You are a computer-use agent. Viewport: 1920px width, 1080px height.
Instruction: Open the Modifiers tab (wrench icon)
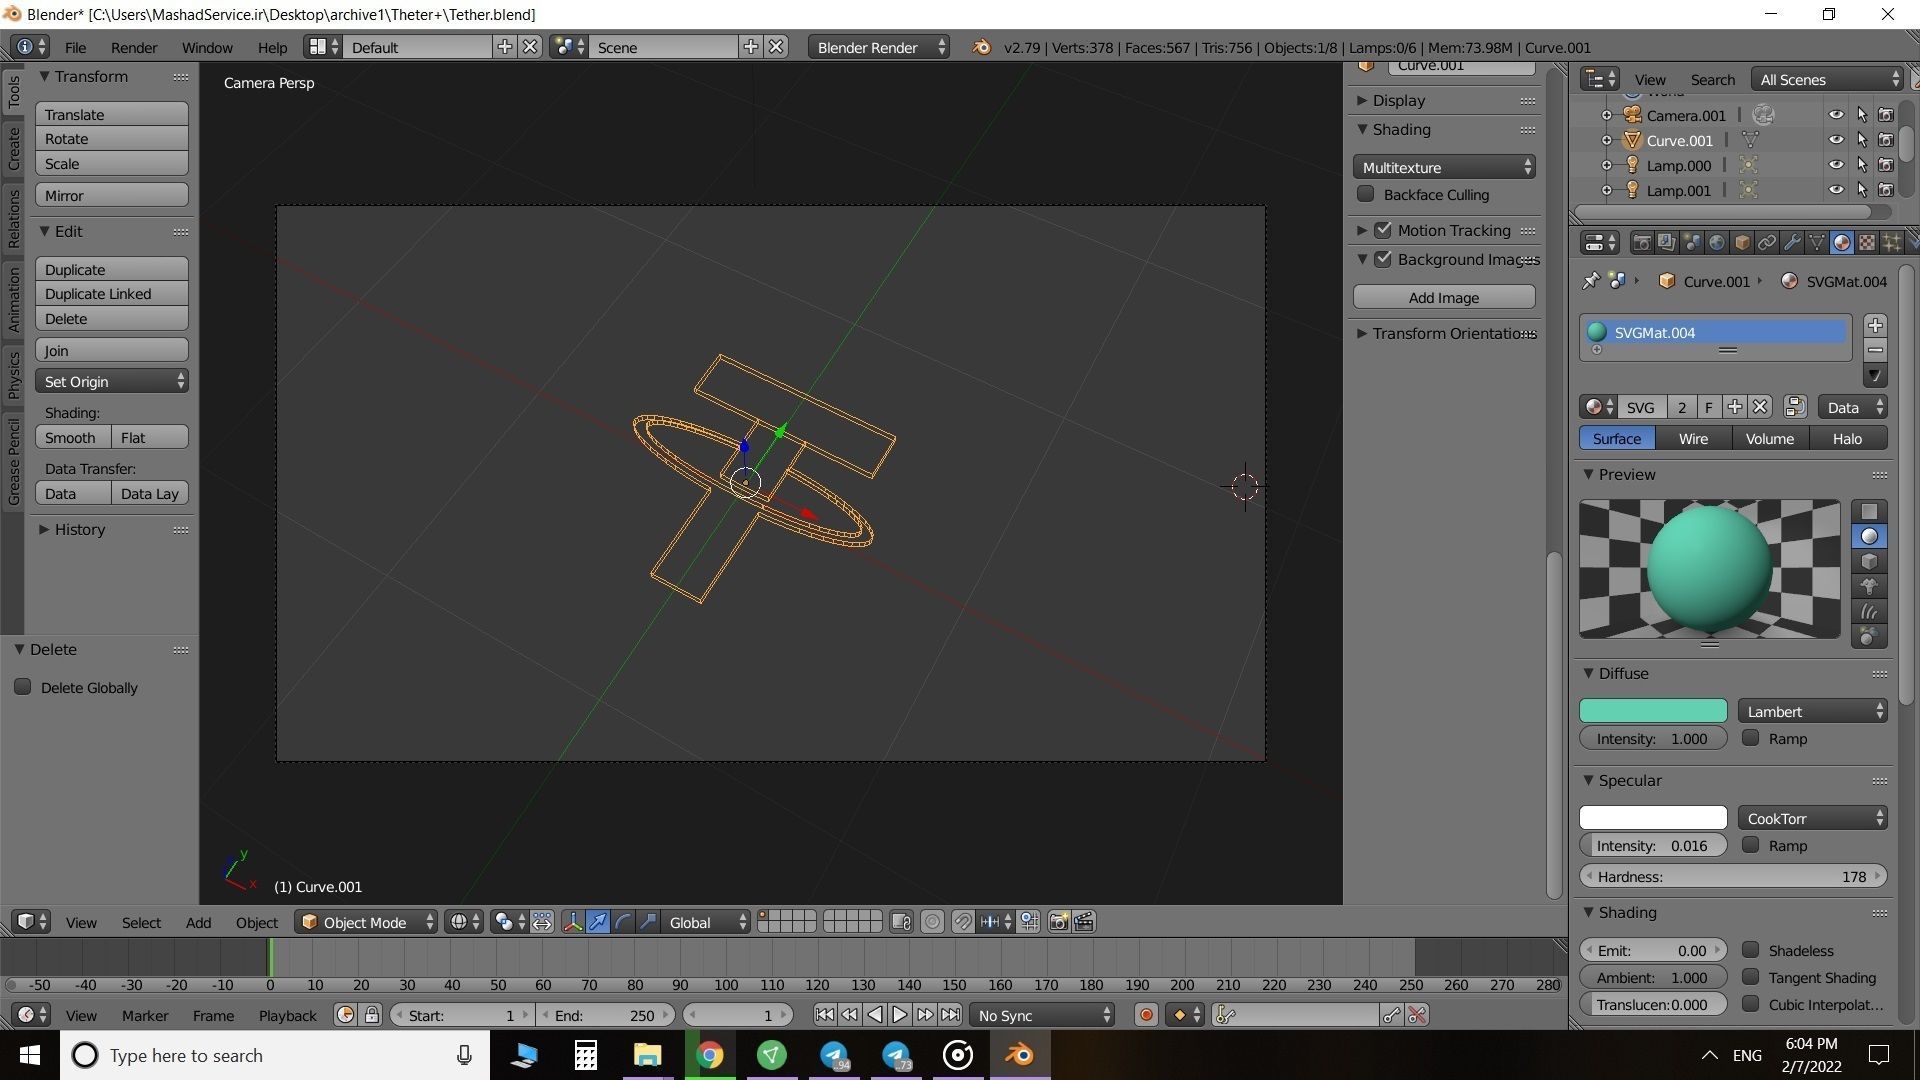pos(1792,242)
